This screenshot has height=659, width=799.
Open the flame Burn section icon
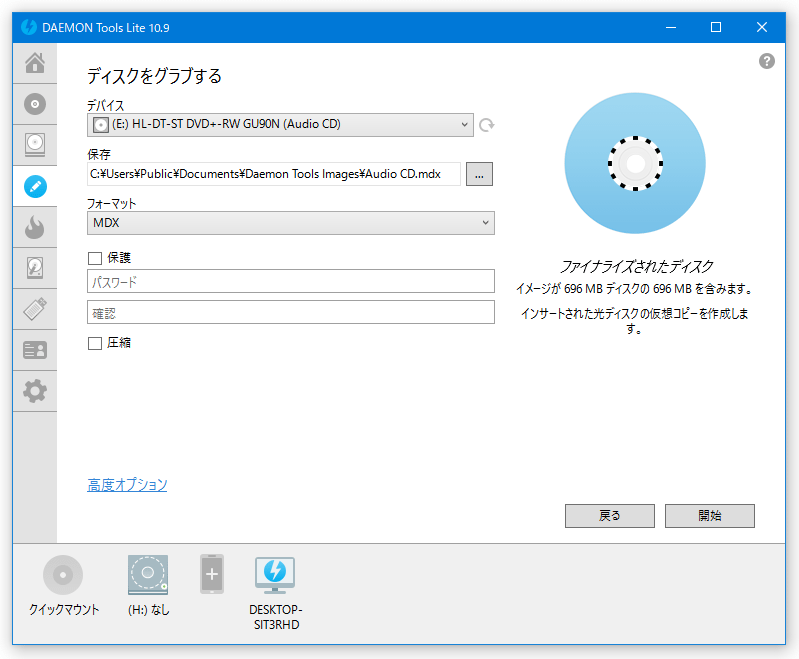[35, 227]
